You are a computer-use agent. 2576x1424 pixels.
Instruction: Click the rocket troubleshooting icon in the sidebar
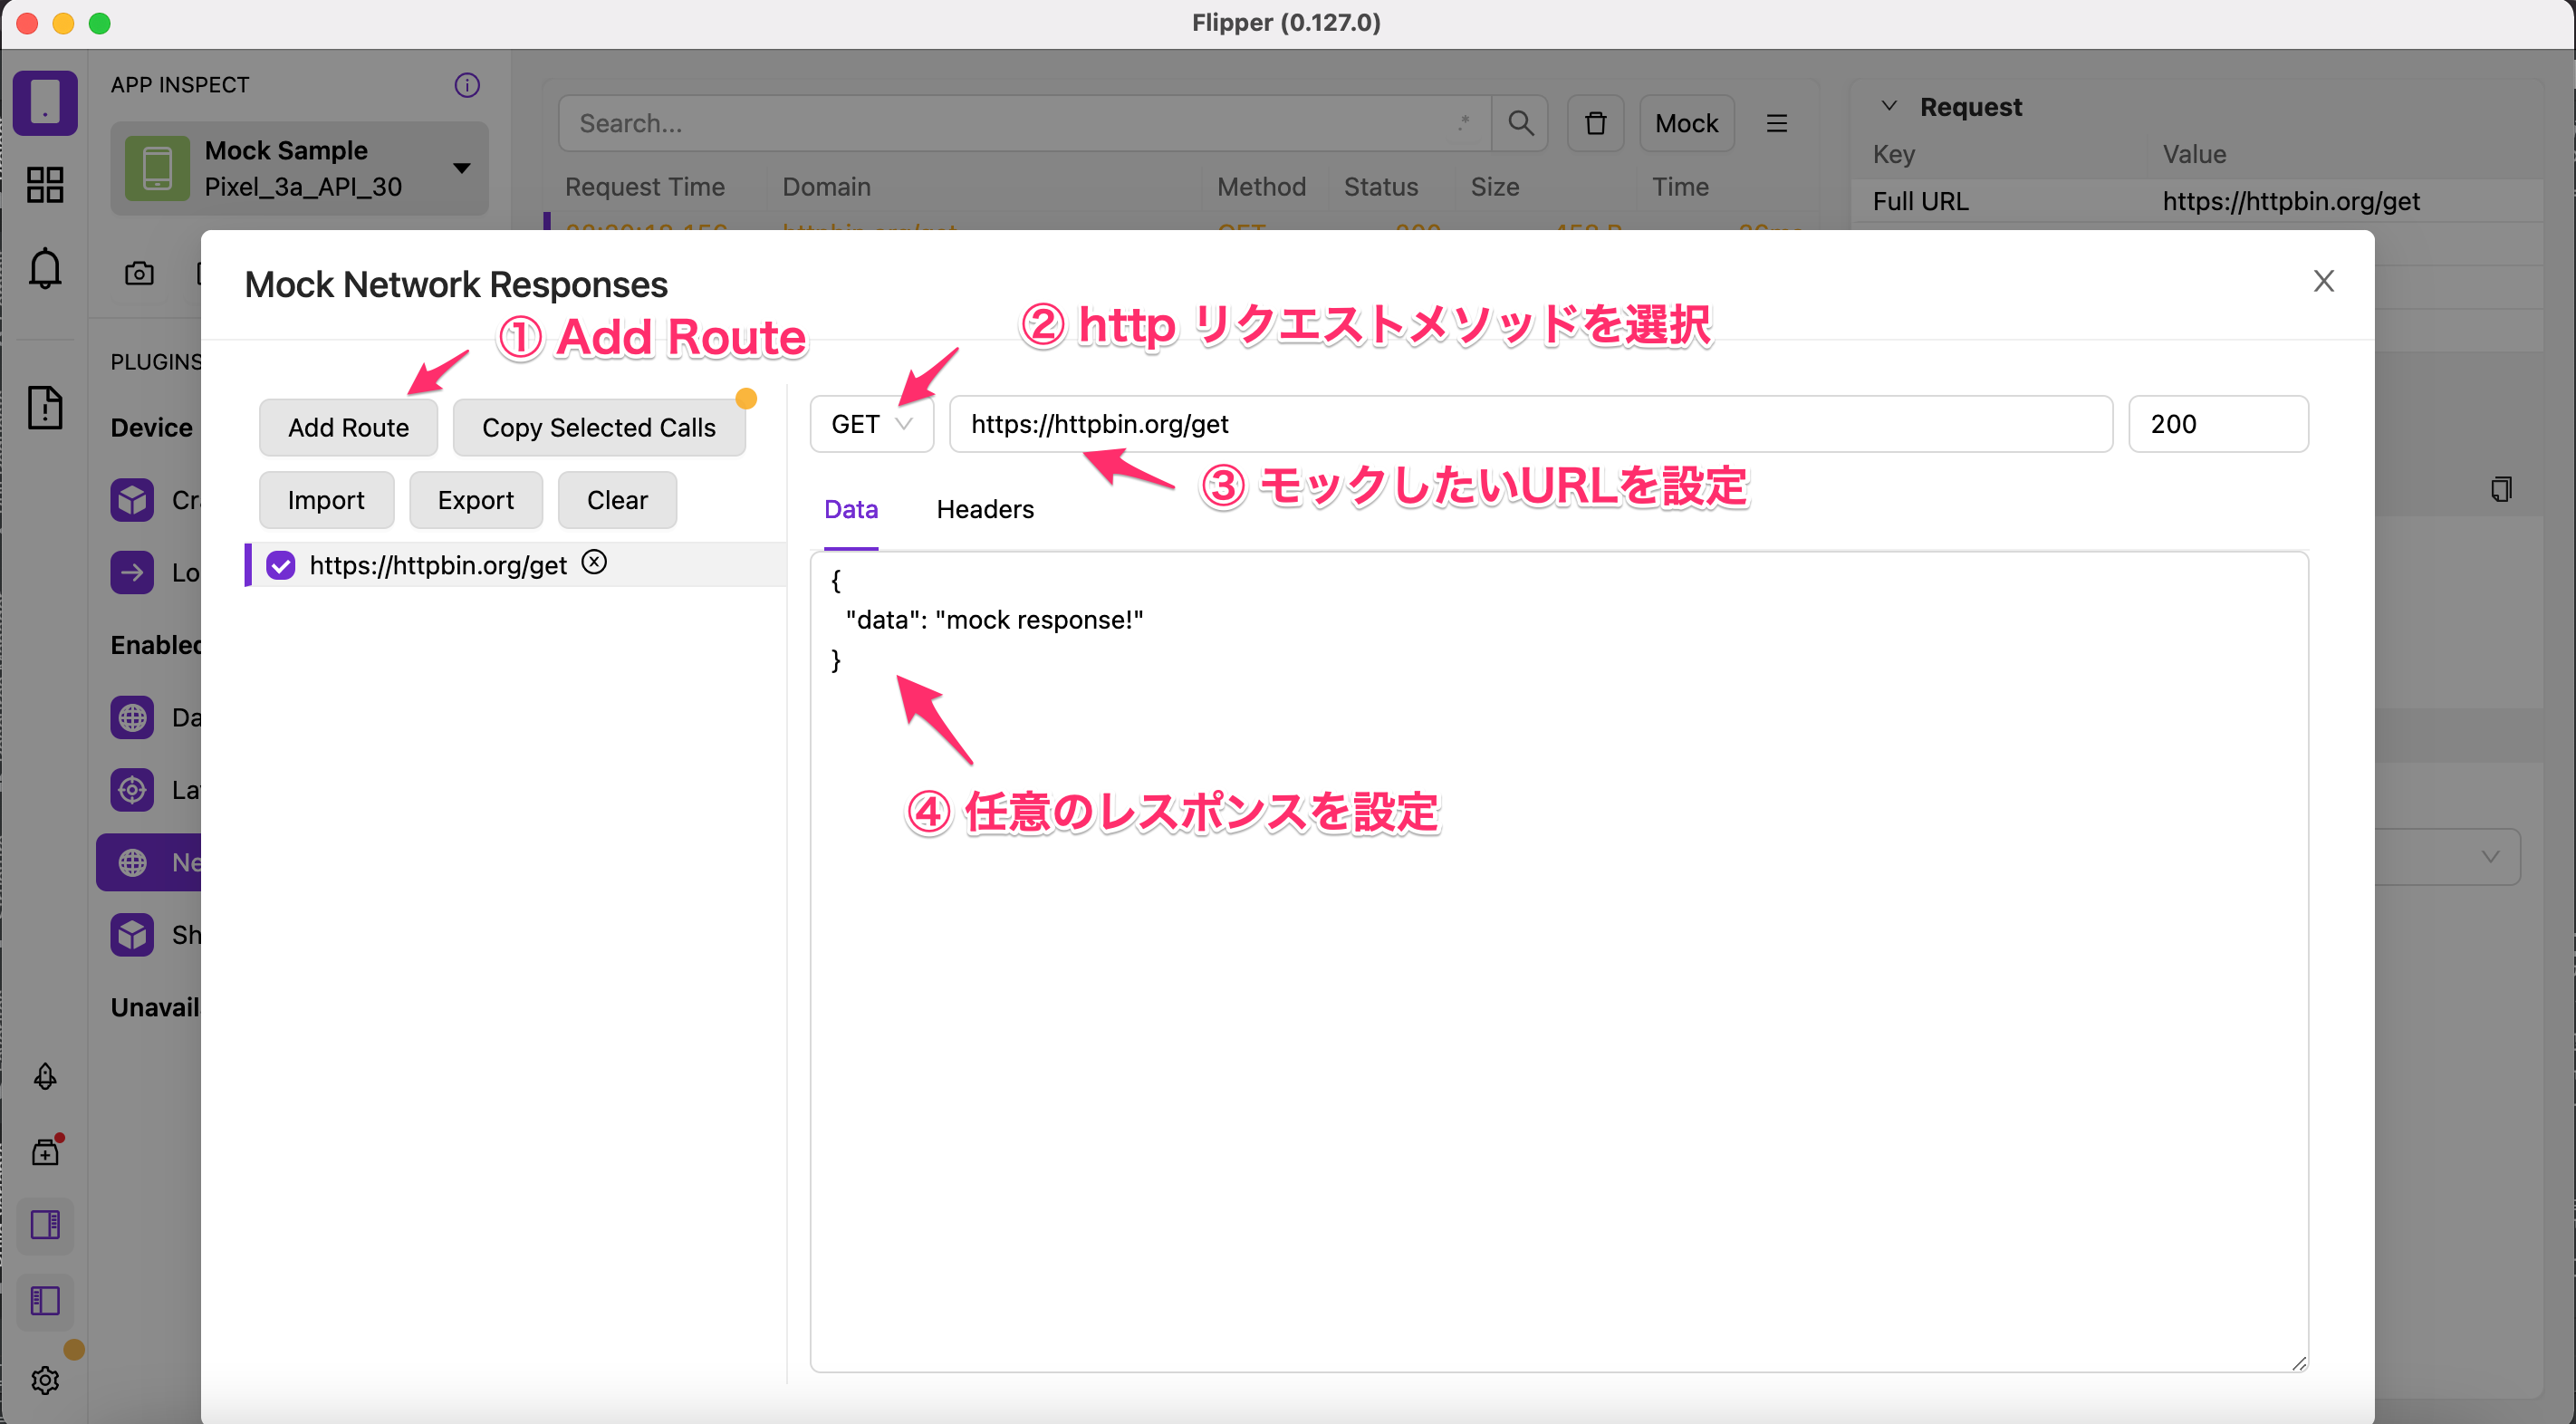(x=45, y=1076)
